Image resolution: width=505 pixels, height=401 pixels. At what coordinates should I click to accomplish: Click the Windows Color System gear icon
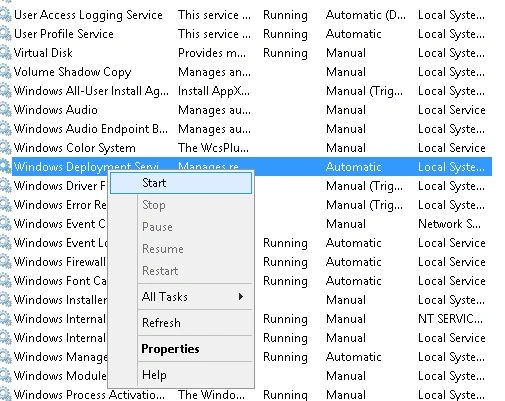tap(5, 148)
